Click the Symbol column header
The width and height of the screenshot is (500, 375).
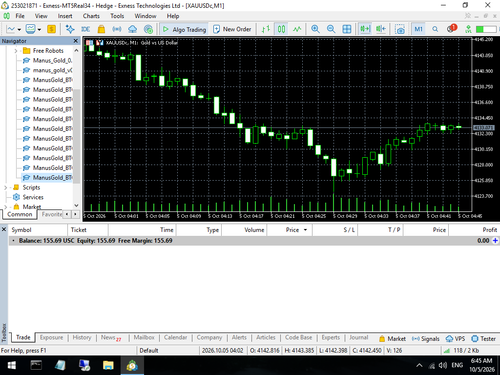[38, 230]
